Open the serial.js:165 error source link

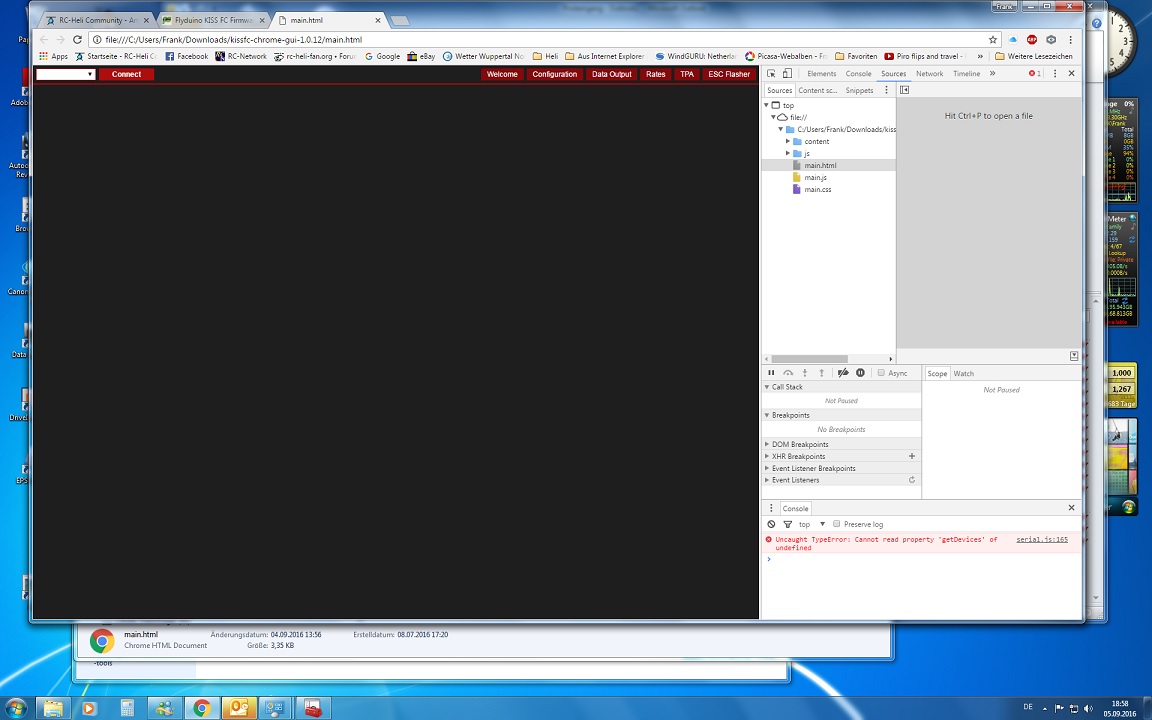point(1041,539)
